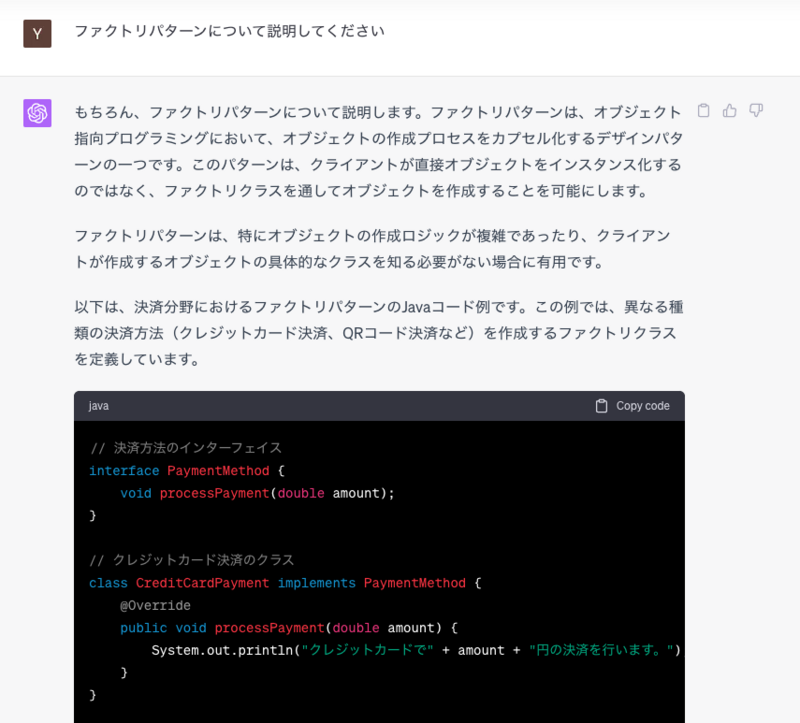Screen dimensions: 800x723
Task: Click the CreditCardPayment class name in code
Action: (203, 583)
